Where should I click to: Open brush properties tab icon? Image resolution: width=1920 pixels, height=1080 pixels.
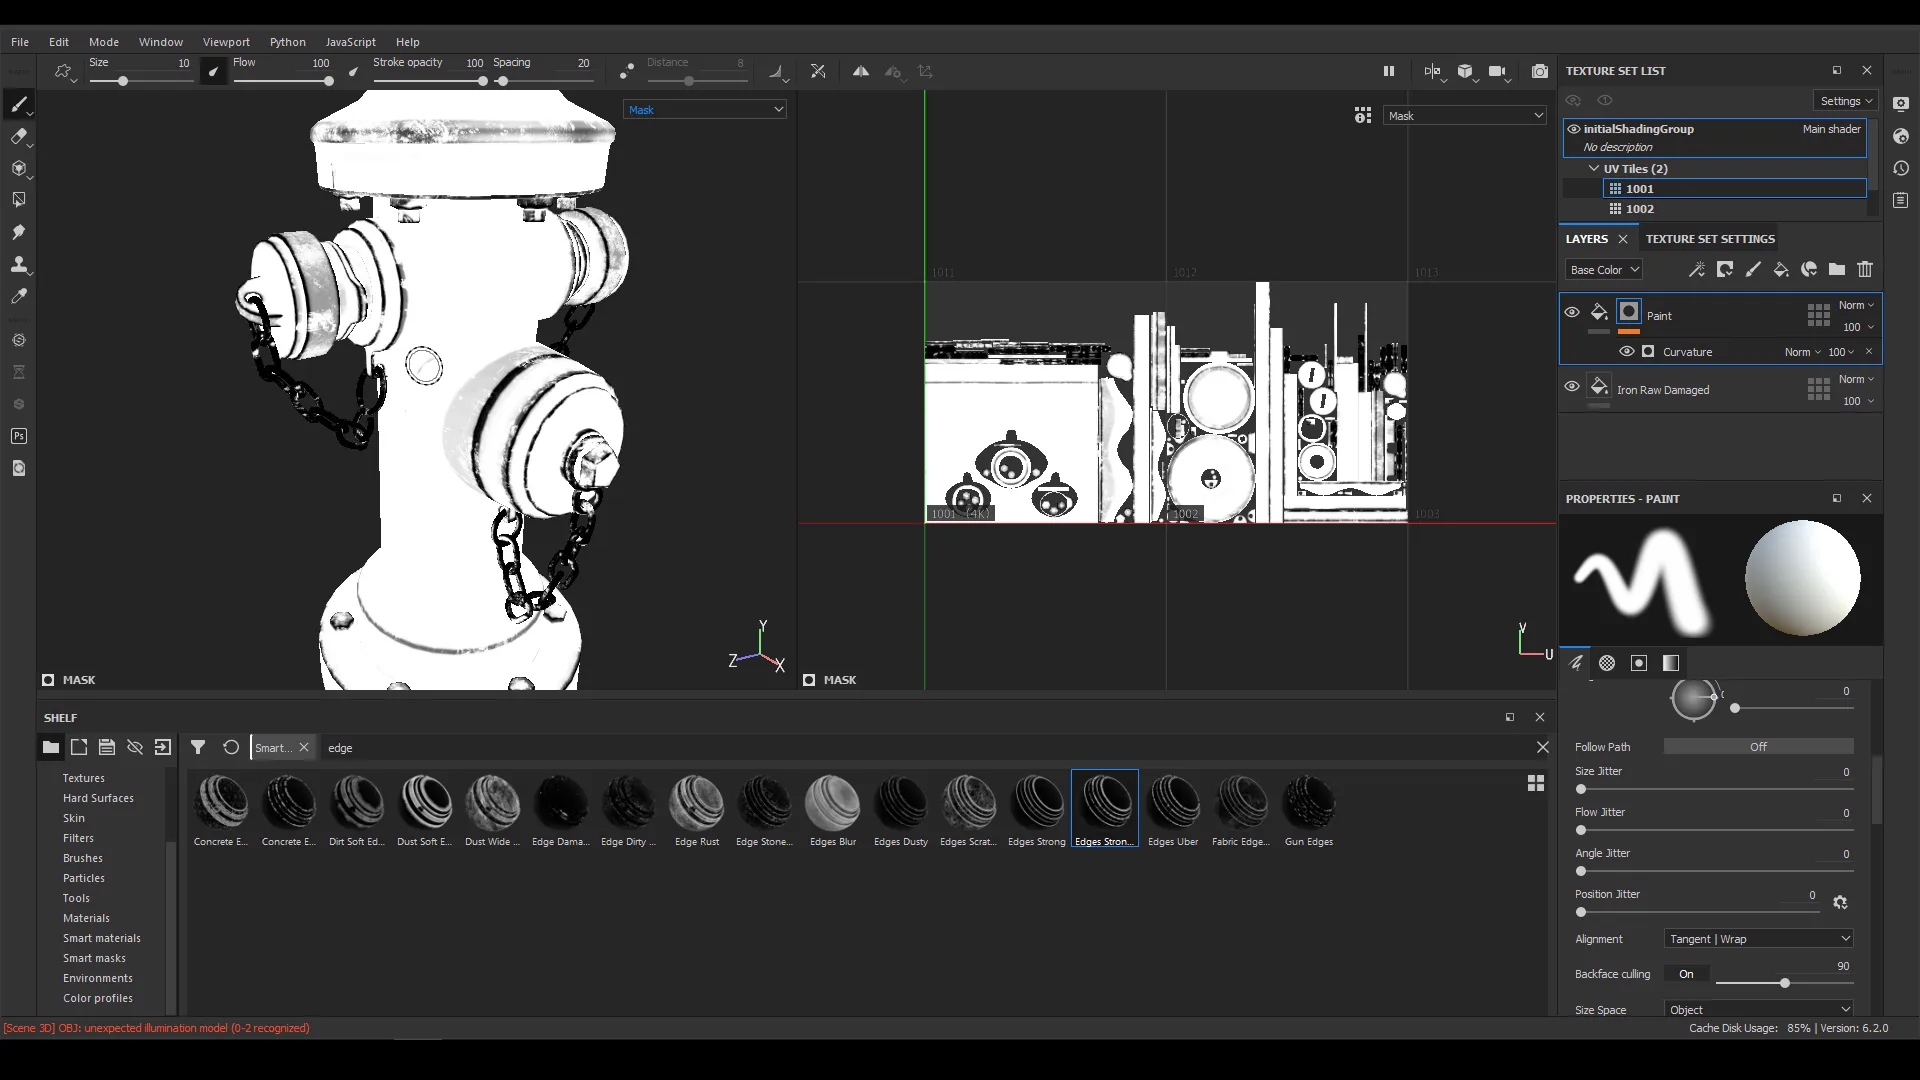coord(1576,663)
